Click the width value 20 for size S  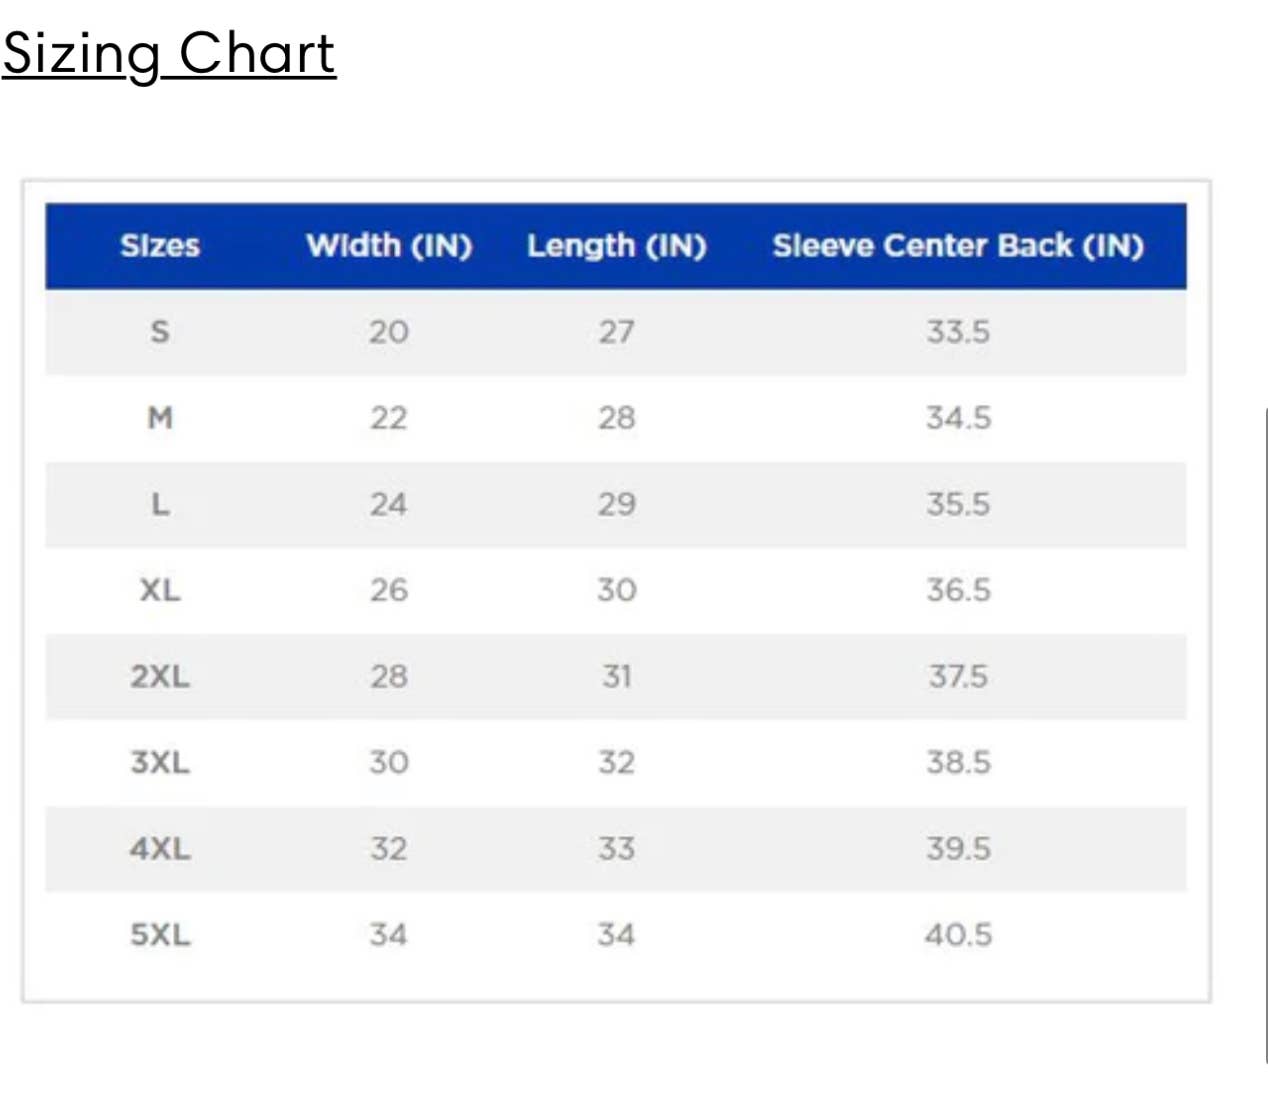pyautogui.click(x=389, y=332)
